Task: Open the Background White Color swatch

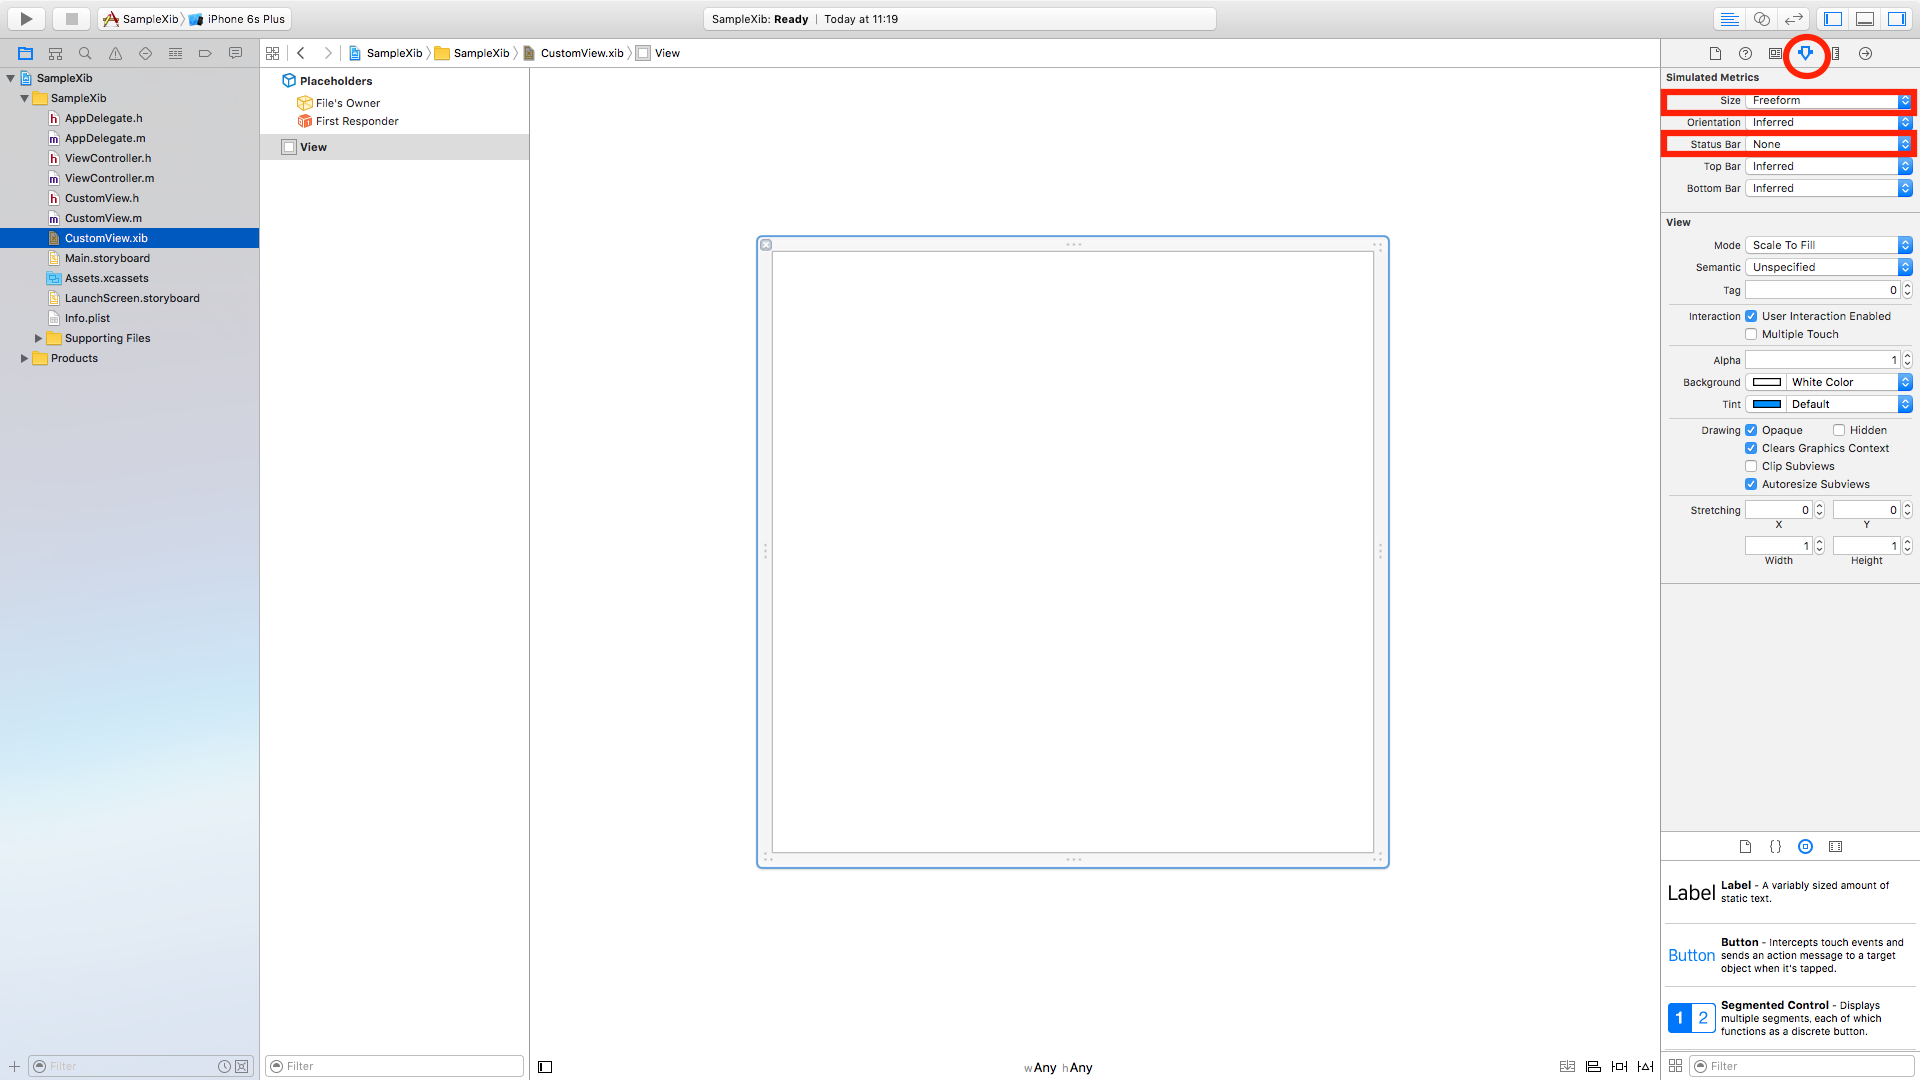Action: pyautogui.click(x=1769, y=382)
